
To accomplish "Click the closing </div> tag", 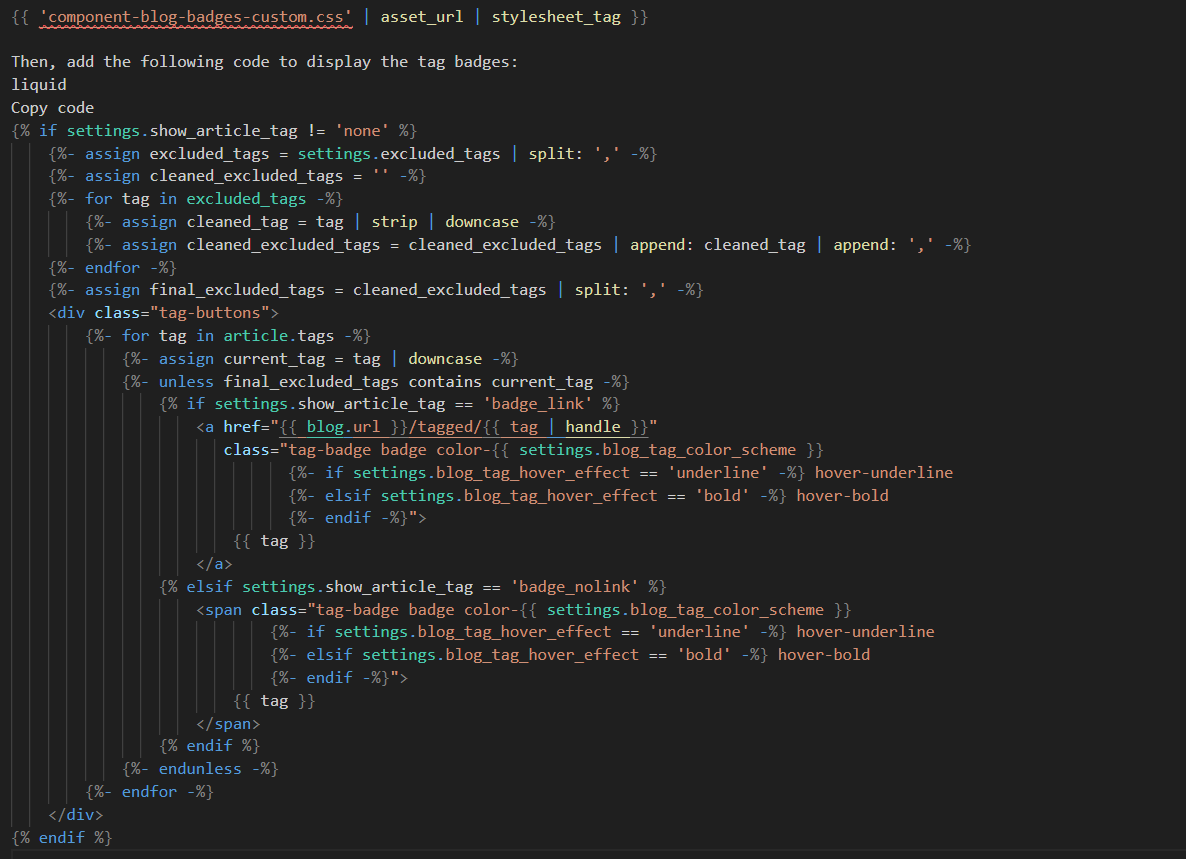I will pyautogui.click(x=76, y=814).
